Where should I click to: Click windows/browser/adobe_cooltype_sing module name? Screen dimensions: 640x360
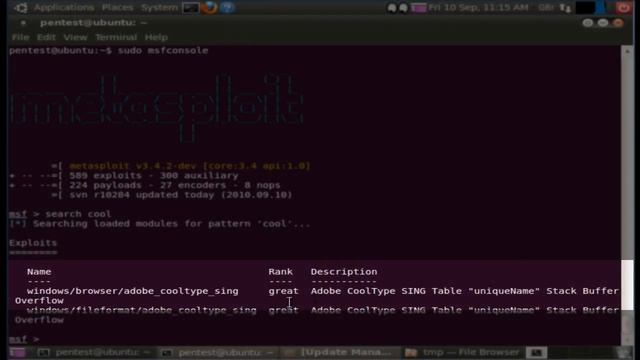click(x=133, y=291)
